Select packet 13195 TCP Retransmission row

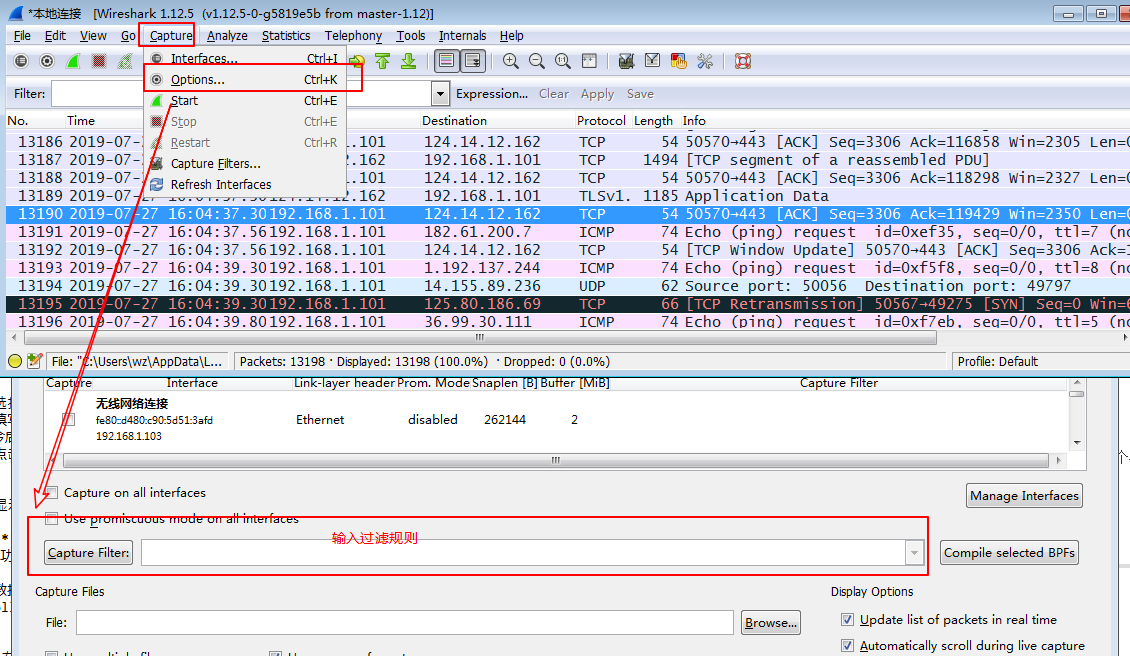[x=567, y=303]
